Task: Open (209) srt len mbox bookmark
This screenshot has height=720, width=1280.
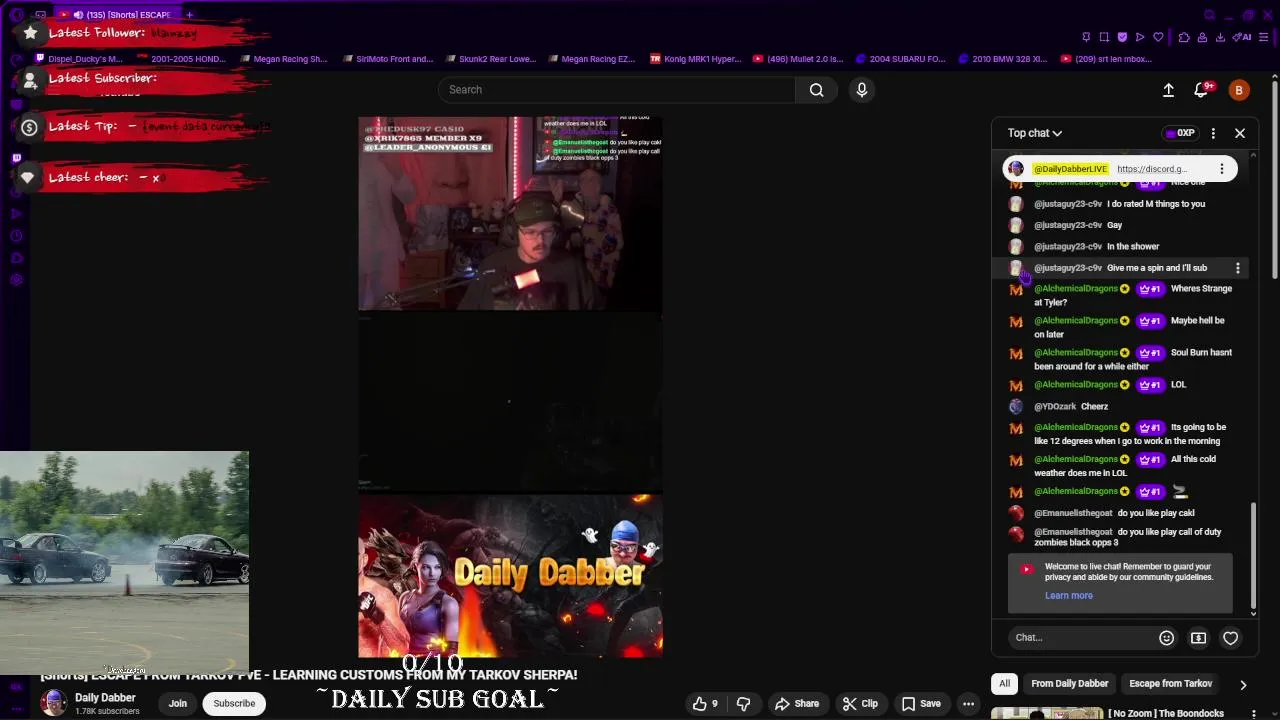Action: point(1106,59)
